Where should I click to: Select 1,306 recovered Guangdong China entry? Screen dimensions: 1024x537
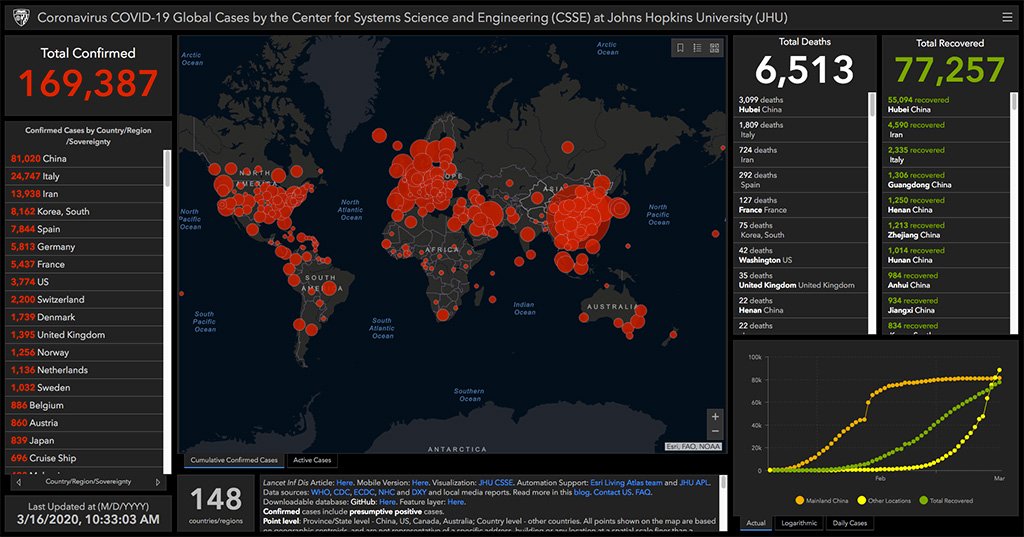[x=946, y=180]
